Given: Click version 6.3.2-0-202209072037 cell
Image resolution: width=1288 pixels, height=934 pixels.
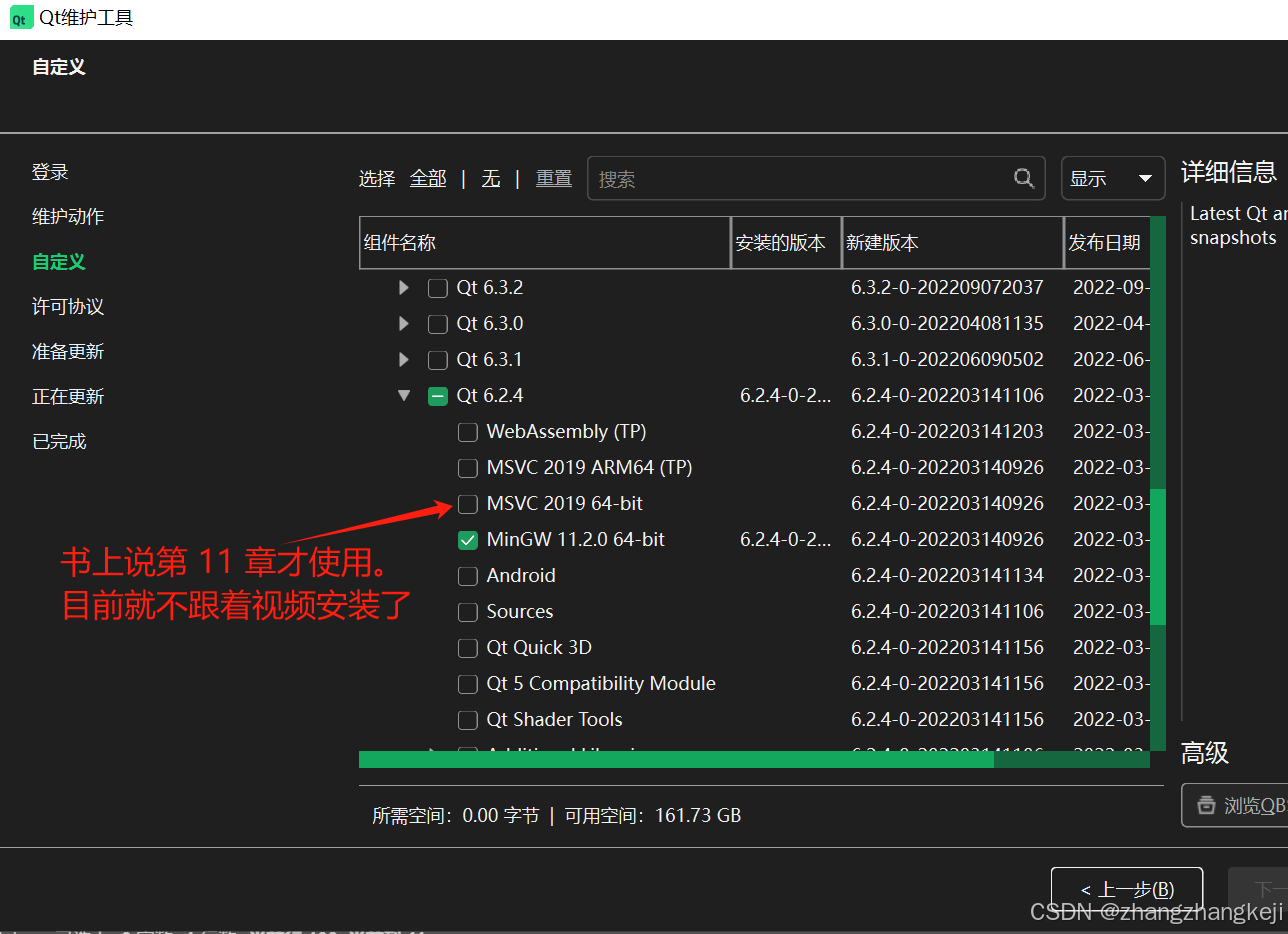Looking at the screenshot, I should 947,288.
